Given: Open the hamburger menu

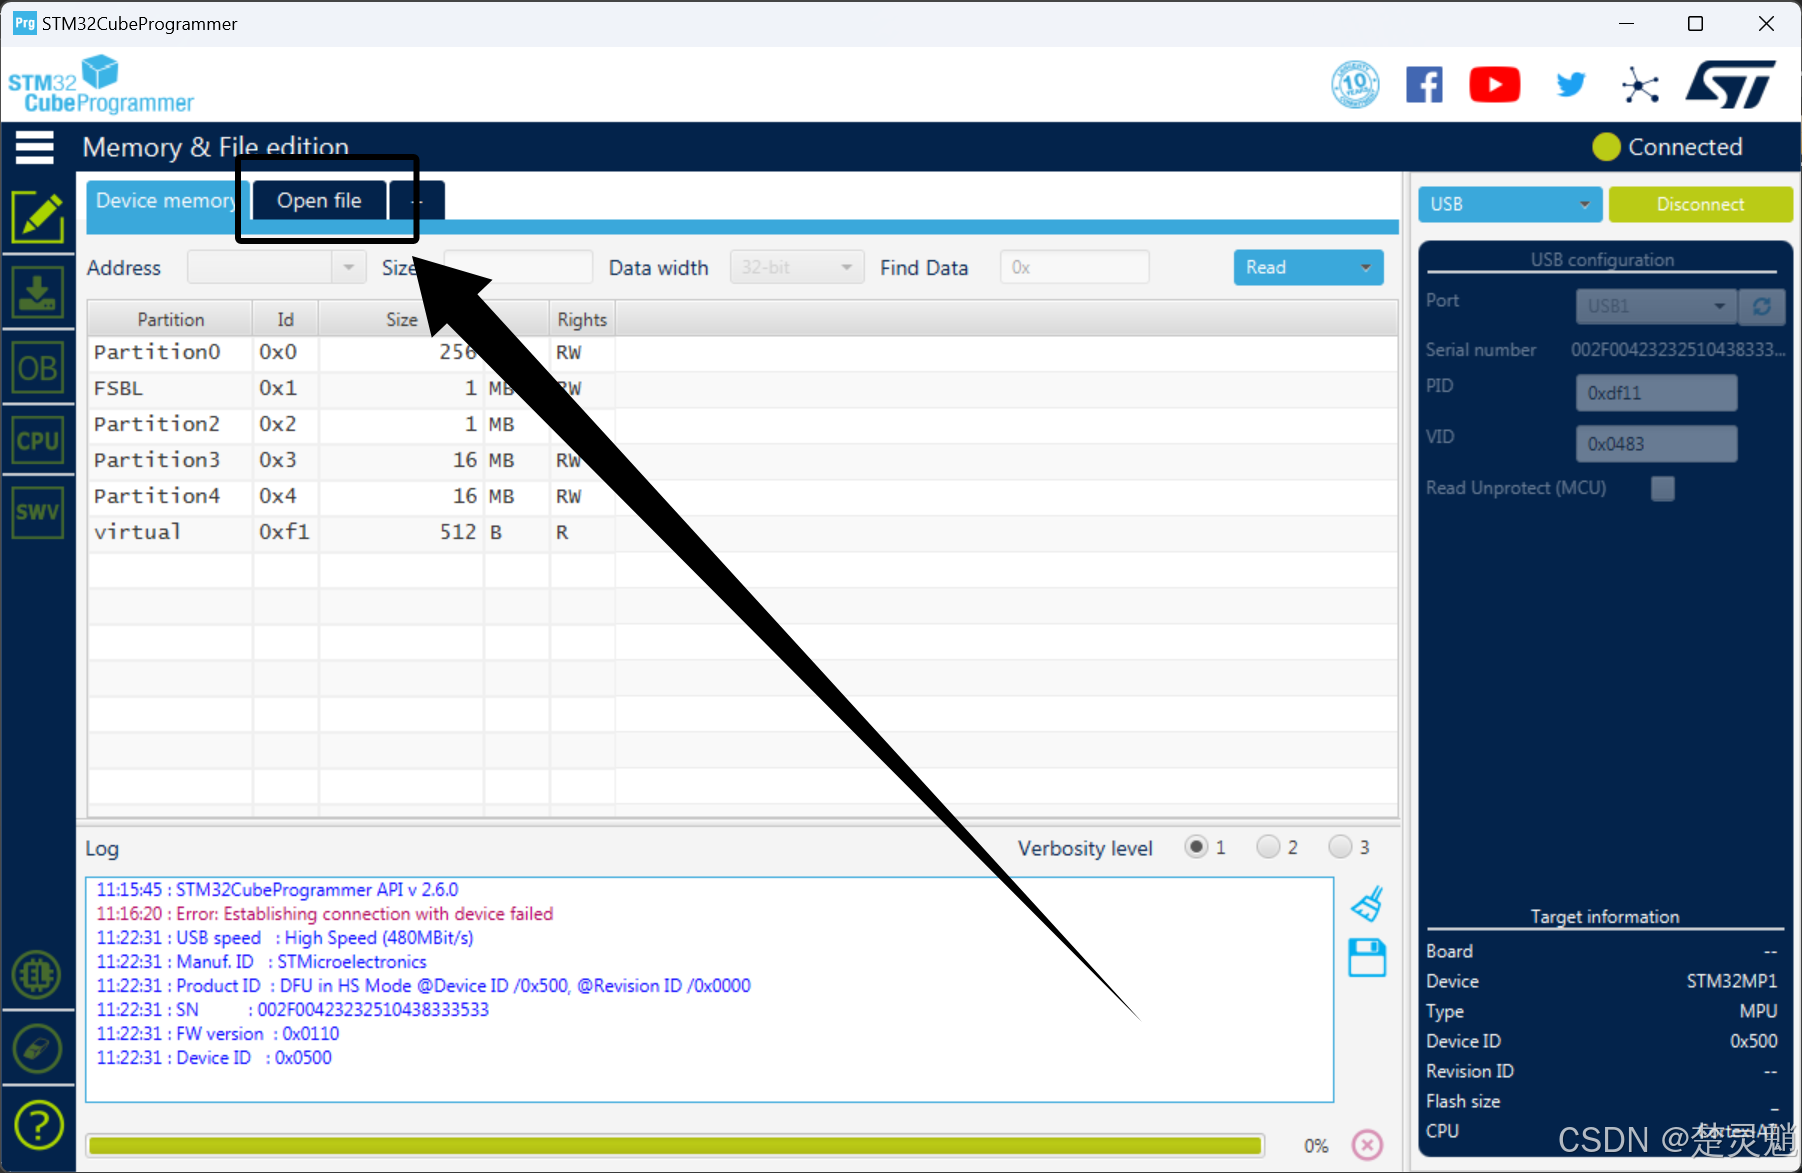Looking at the screenshot, I should coord(35,147).
